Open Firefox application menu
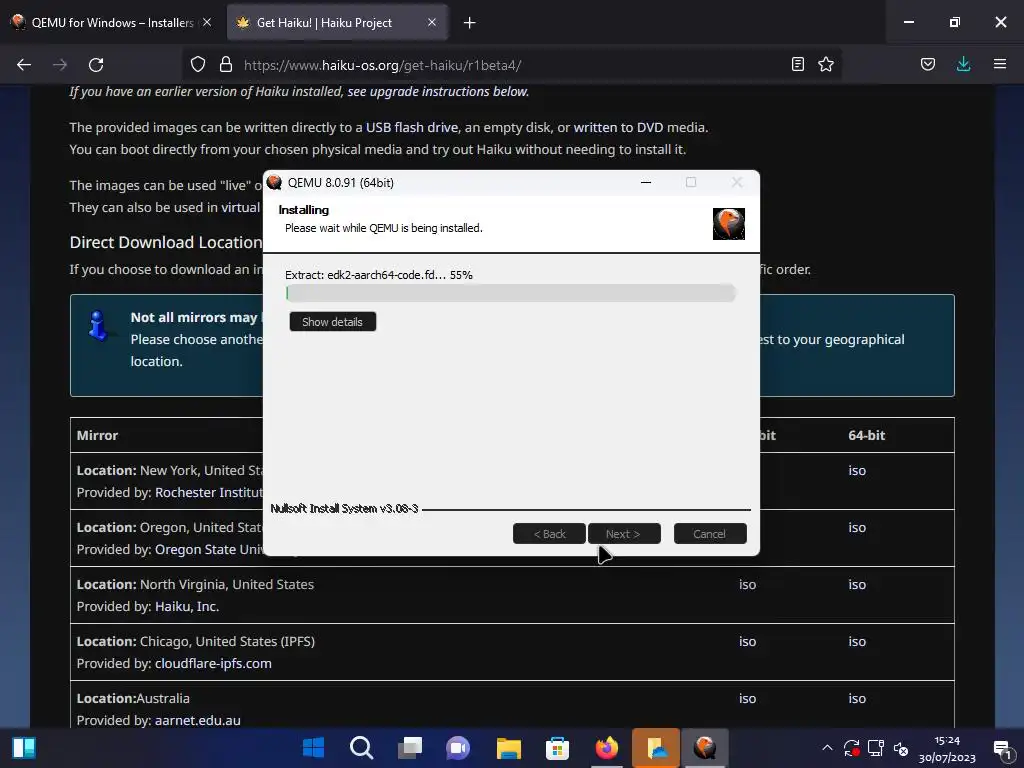The height and width of the screenshot is (768, 1024). (x=1000, y=65)
